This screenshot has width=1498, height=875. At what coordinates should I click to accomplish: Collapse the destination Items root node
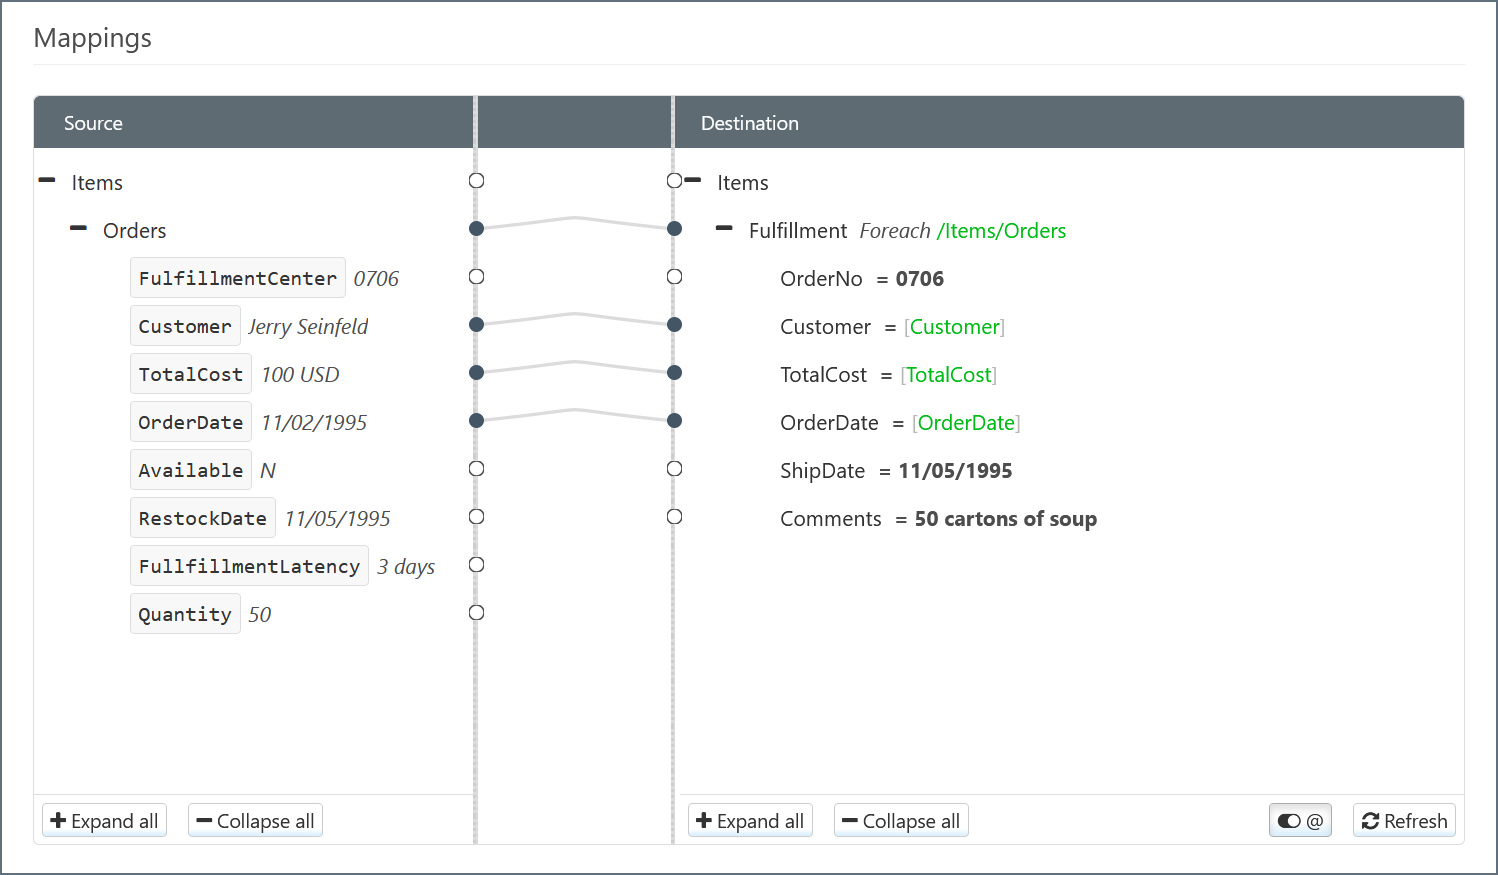coord(693,181)
